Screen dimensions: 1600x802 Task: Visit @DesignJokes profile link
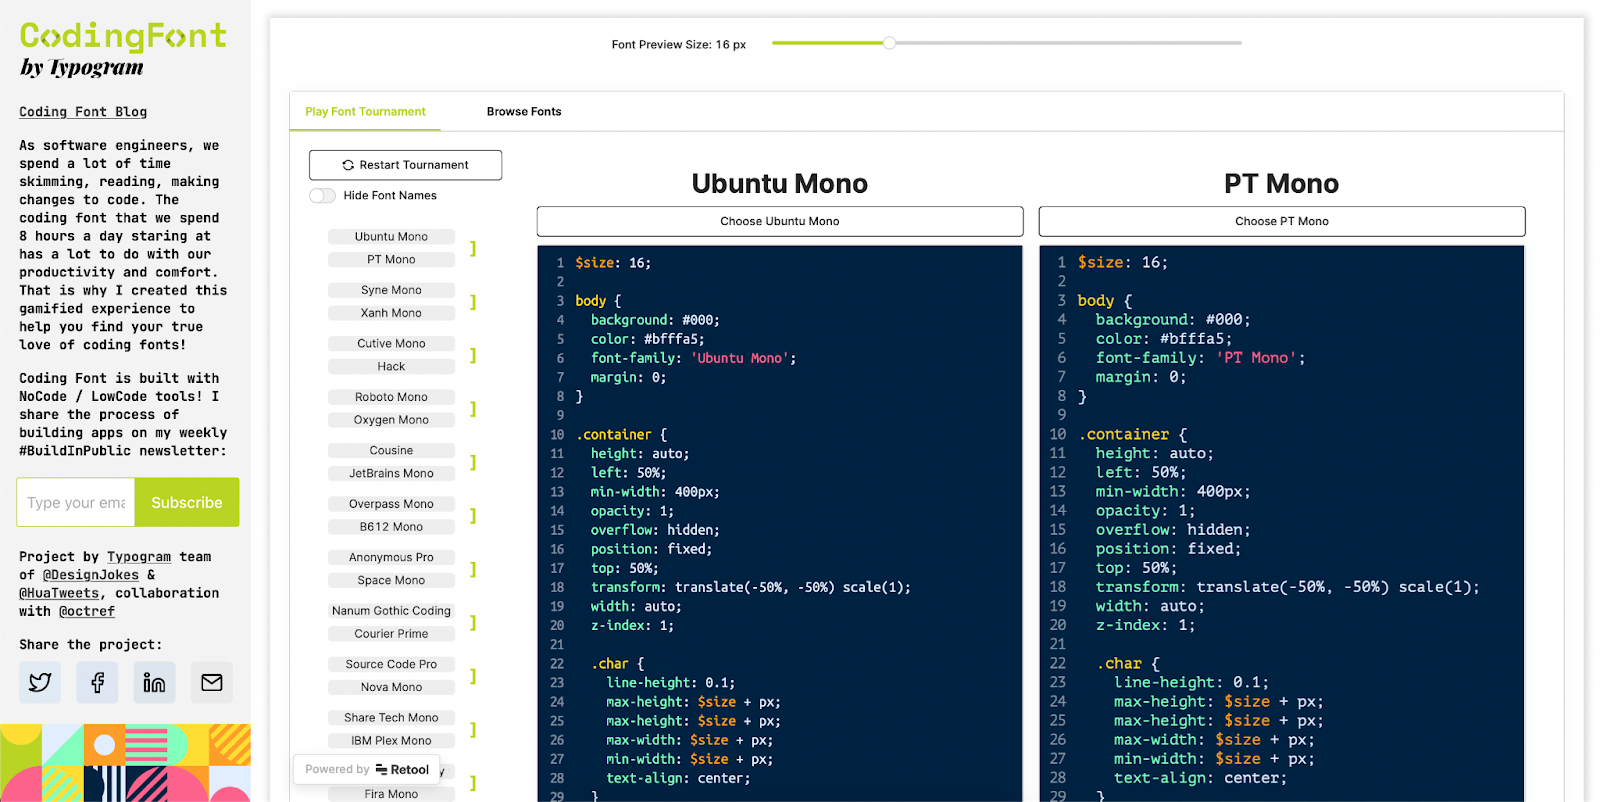(x=91, y=575)
